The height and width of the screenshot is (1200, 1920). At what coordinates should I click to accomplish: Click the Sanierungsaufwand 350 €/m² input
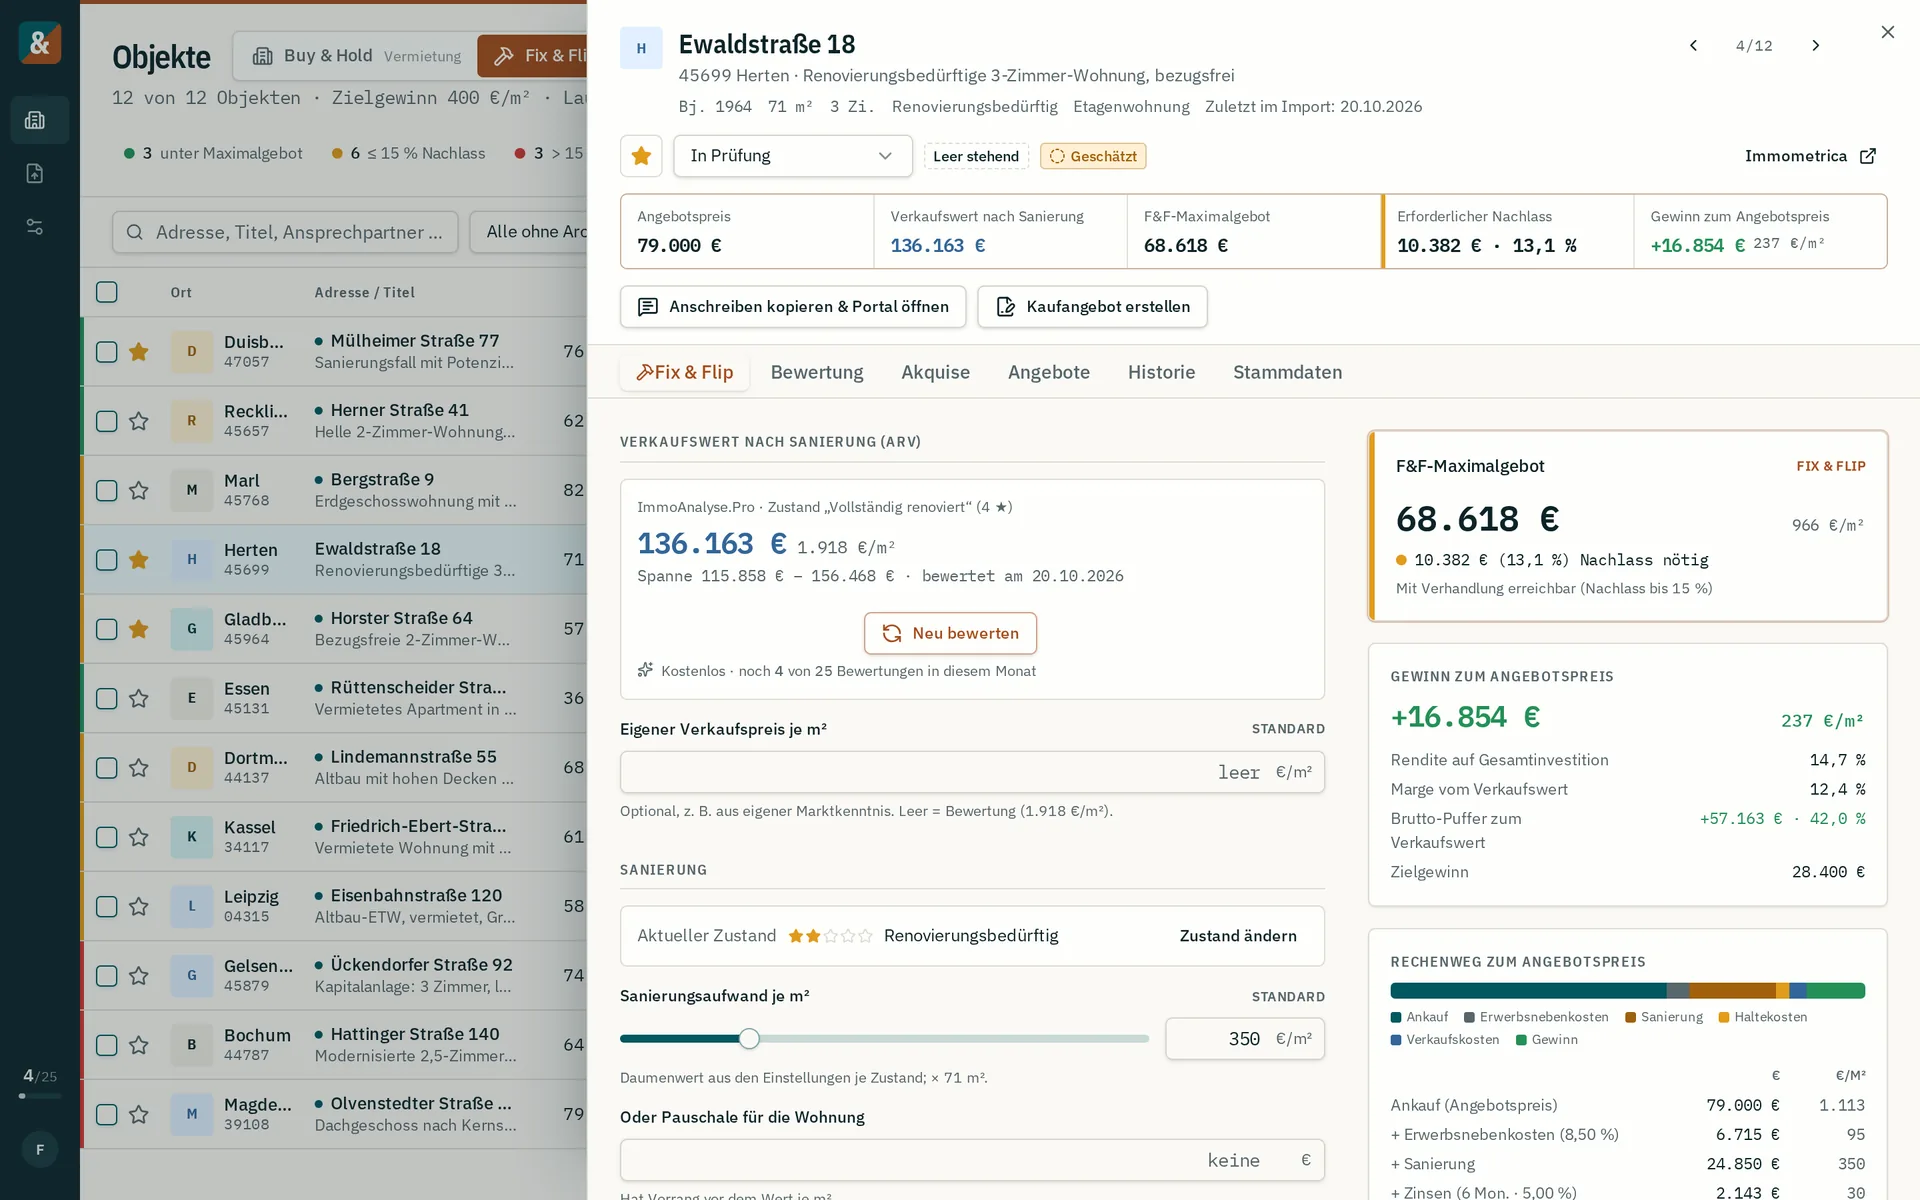tap(1245, 1039)
